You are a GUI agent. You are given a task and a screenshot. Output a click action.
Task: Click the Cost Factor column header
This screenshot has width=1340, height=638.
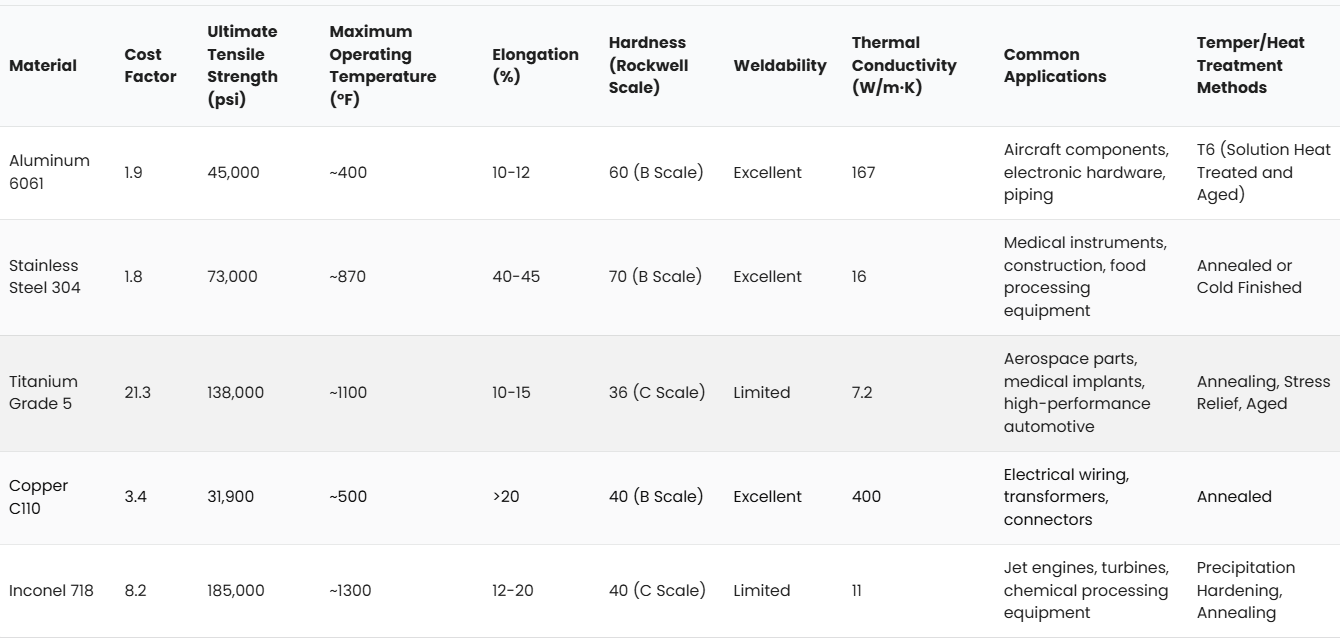[x=150, y=66]
